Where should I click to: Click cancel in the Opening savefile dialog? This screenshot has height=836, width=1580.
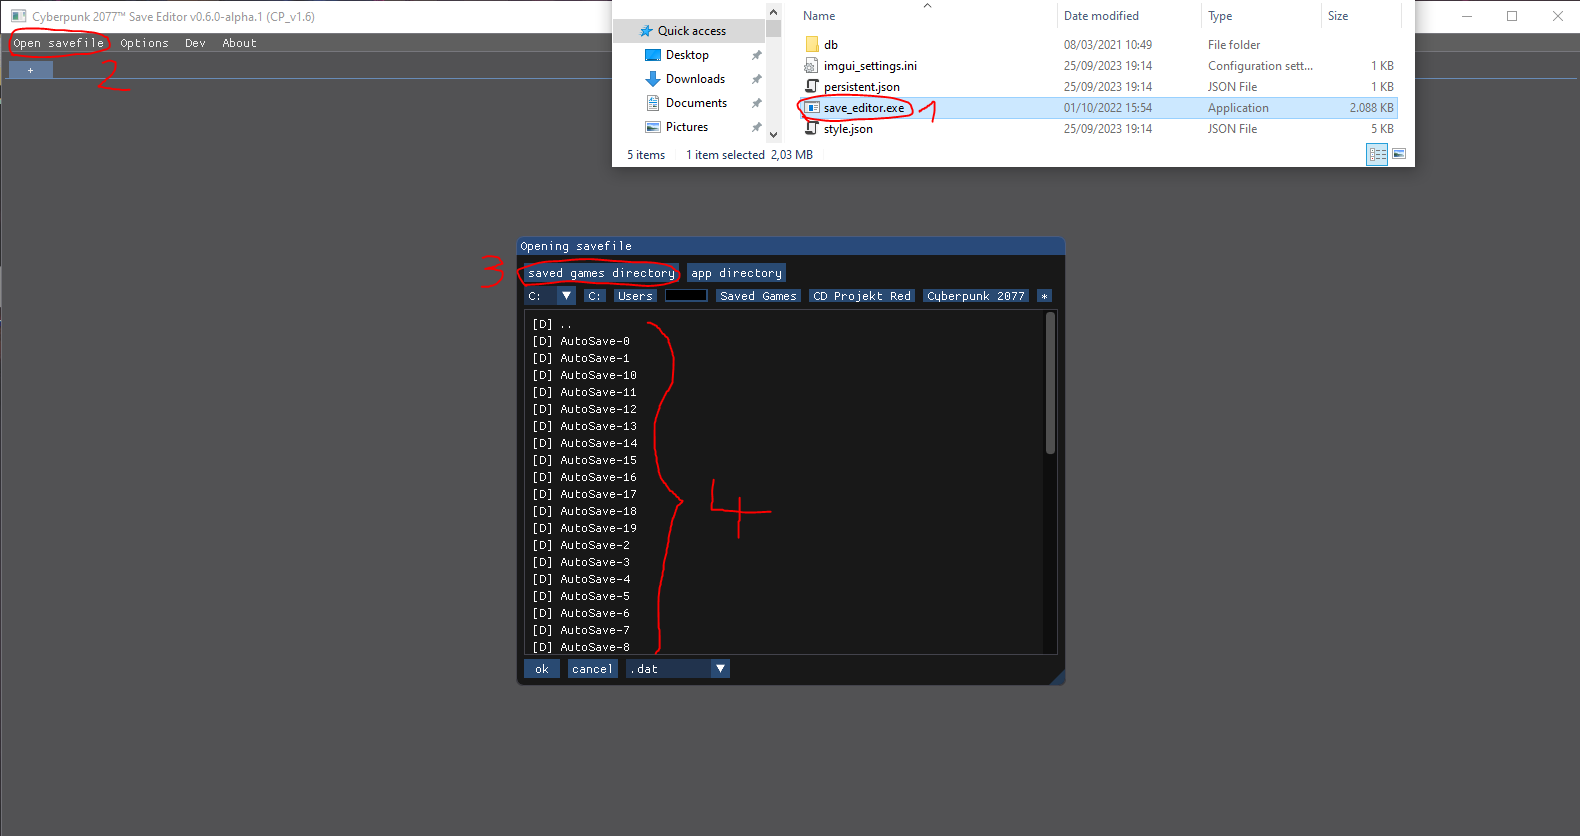tap(592, 669)
